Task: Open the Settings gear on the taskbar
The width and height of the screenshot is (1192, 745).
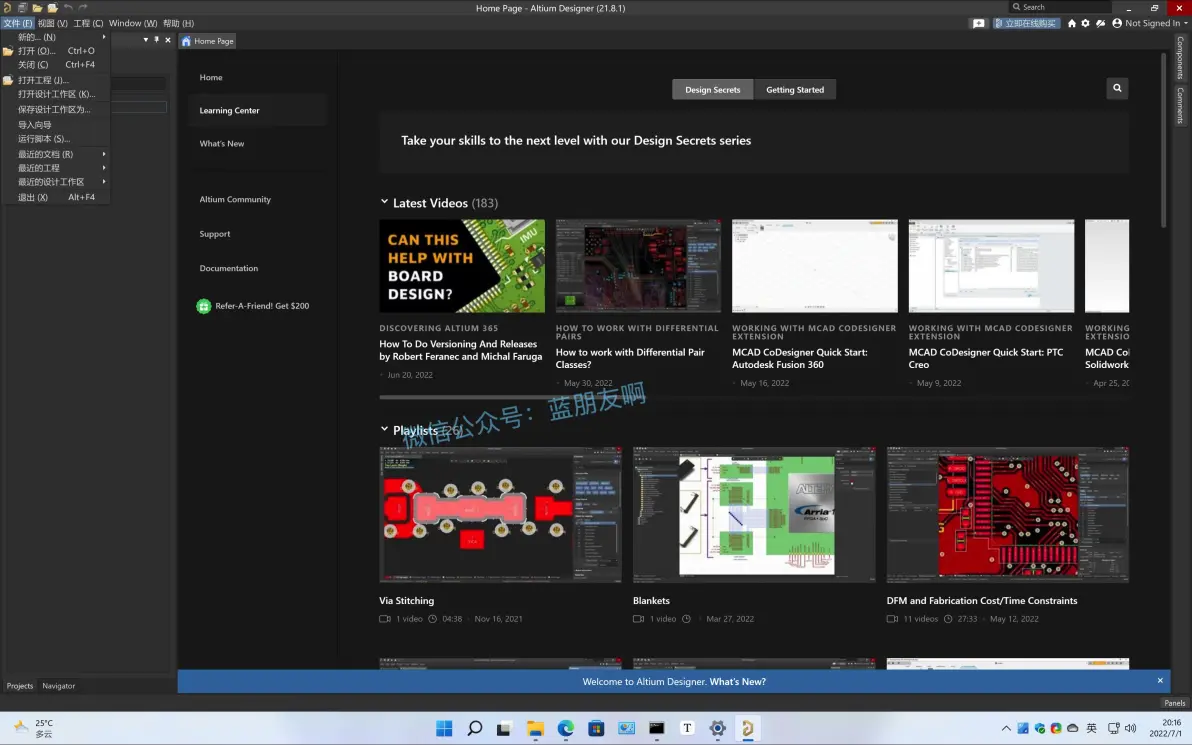Action: tap(717, 728)
